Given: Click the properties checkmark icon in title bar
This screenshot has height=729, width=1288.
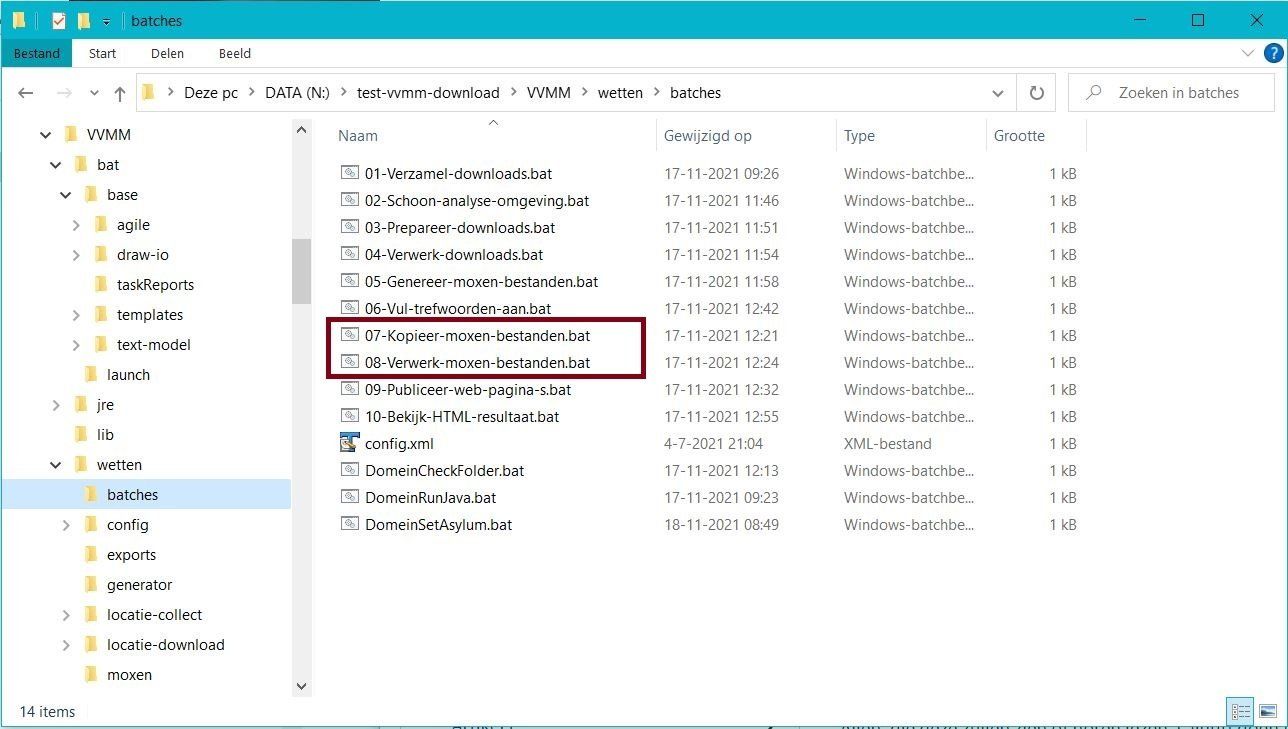Looking at the screenshot, I should 58,20.
